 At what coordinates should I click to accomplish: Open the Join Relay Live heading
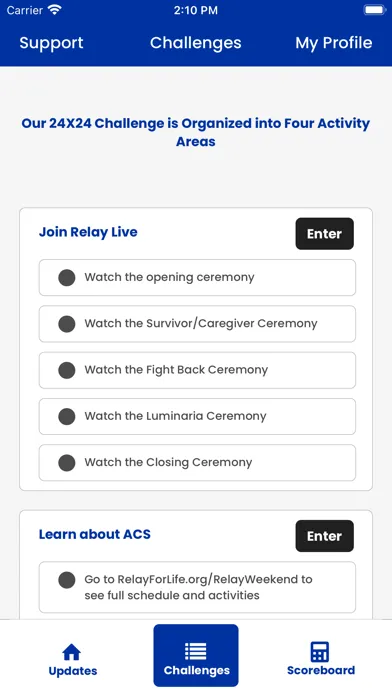coord(88,232)
